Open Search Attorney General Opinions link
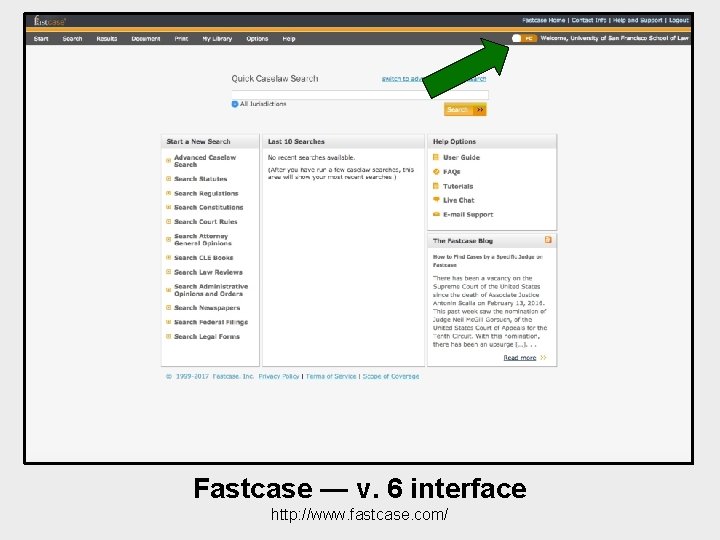This screenshot has height=540, width=720. pyautogui.click(x=203, y=239)
